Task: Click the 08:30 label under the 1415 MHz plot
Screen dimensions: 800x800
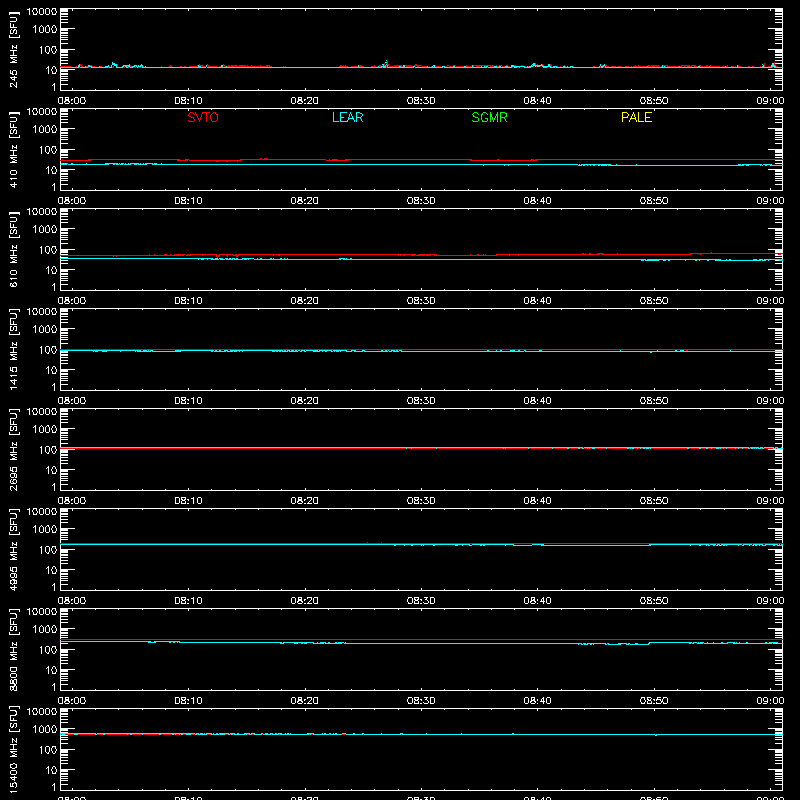Action: (421, 401)
